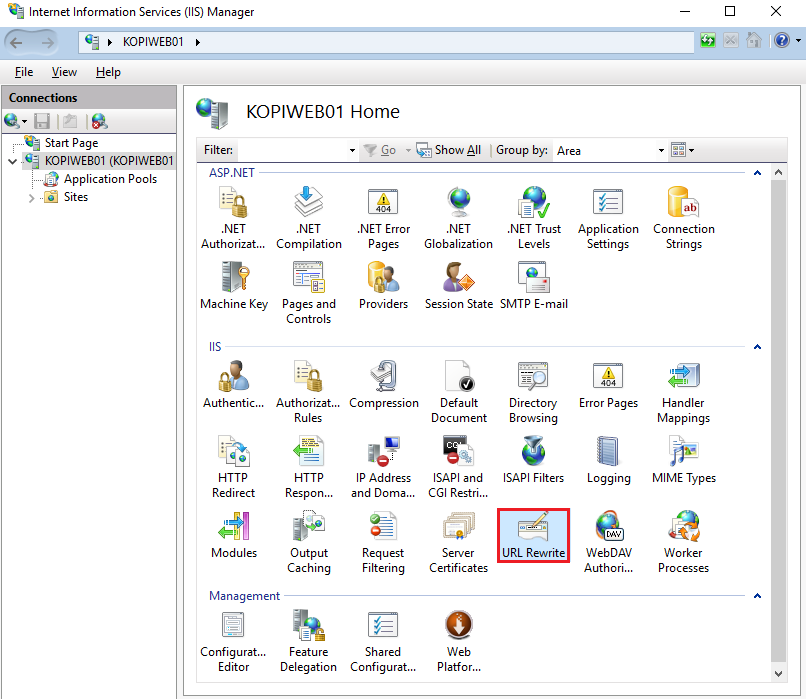Viewport: 806px width, 699px height.
Task: Open Web Platform Installer
Action: pos(459,641)
